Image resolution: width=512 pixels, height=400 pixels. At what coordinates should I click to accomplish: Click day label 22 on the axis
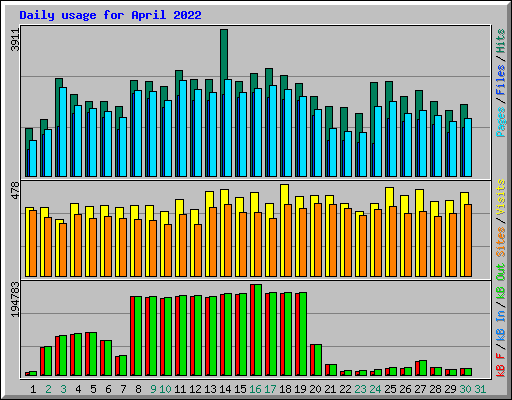[345, 389]
